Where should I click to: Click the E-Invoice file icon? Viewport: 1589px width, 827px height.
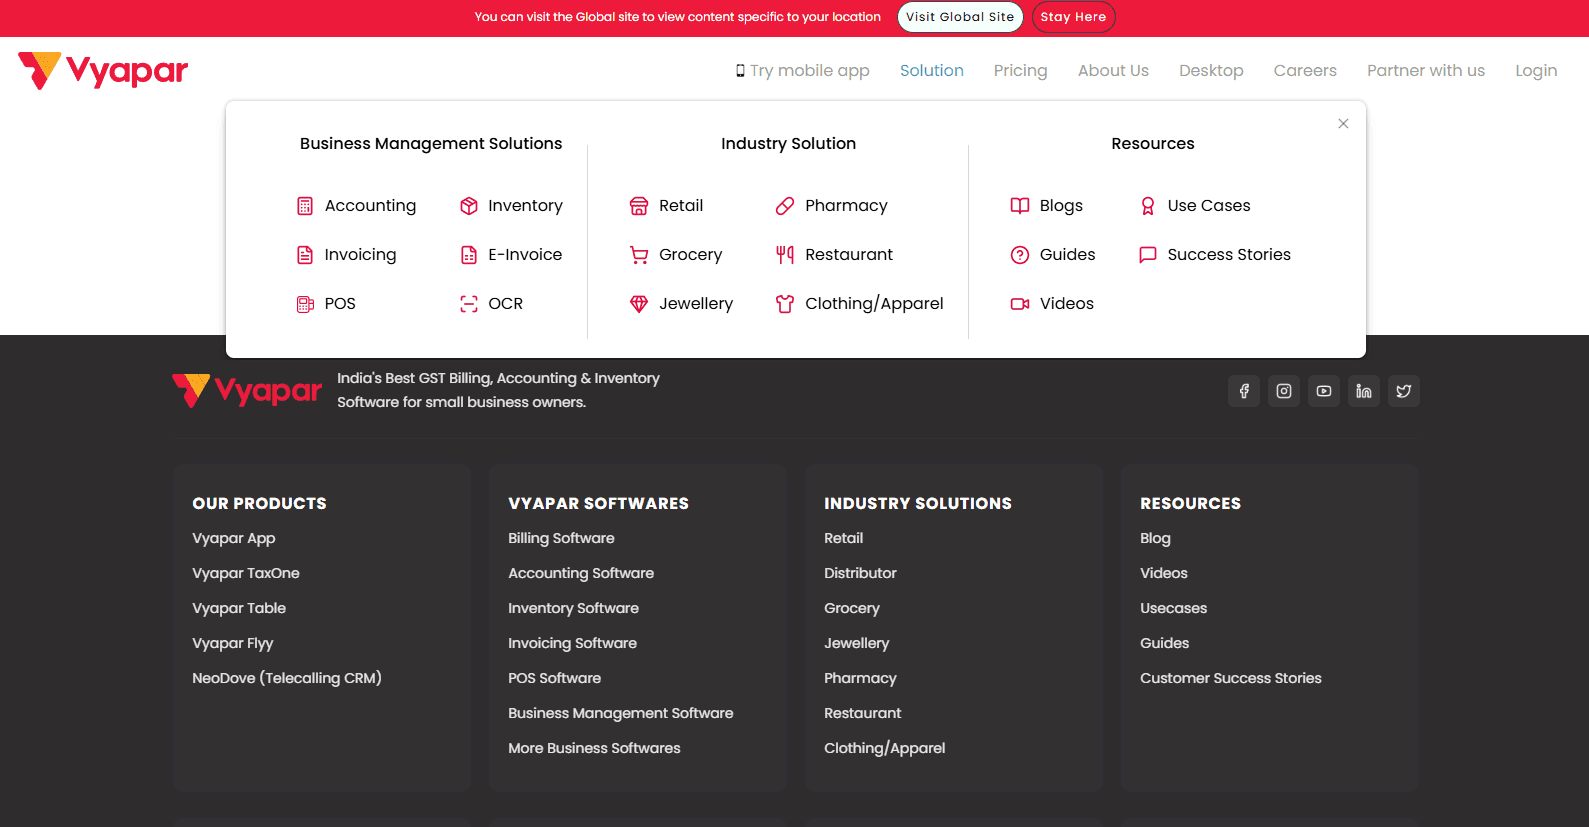[x=469, y=255]
